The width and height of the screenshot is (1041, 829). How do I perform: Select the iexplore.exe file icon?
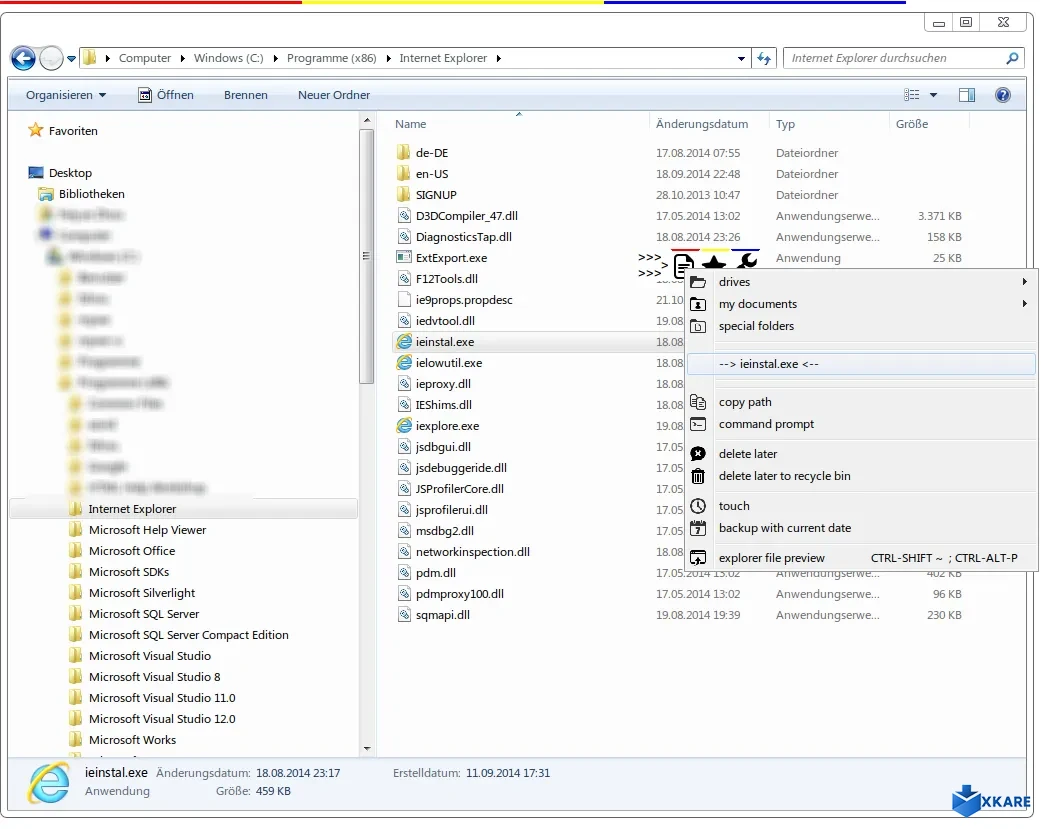pos(404,425)
